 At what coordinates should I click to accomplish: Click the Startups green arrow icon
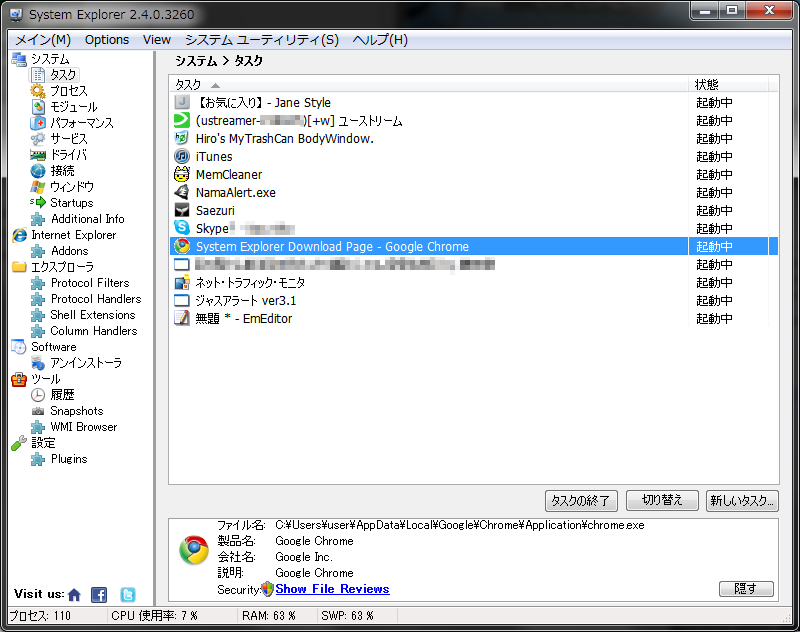click(x=38, y=203)
